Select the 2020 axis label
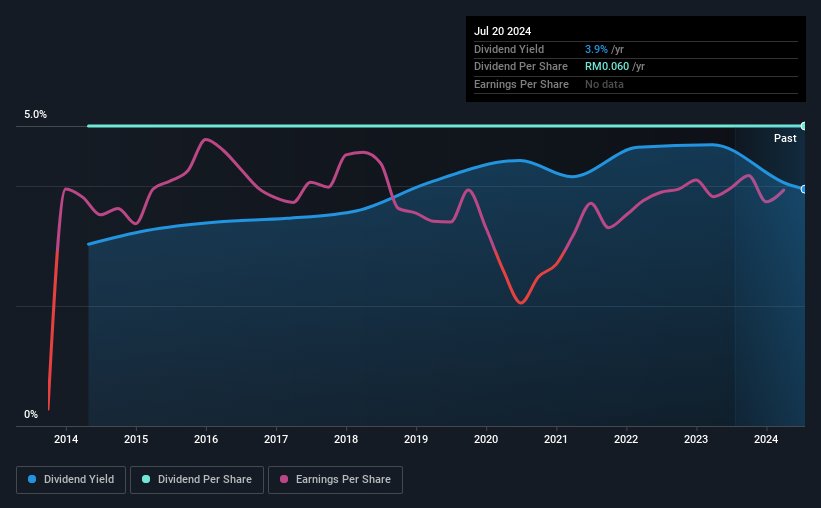The width and height of the screenshot is (821, 508). (486, 439)
